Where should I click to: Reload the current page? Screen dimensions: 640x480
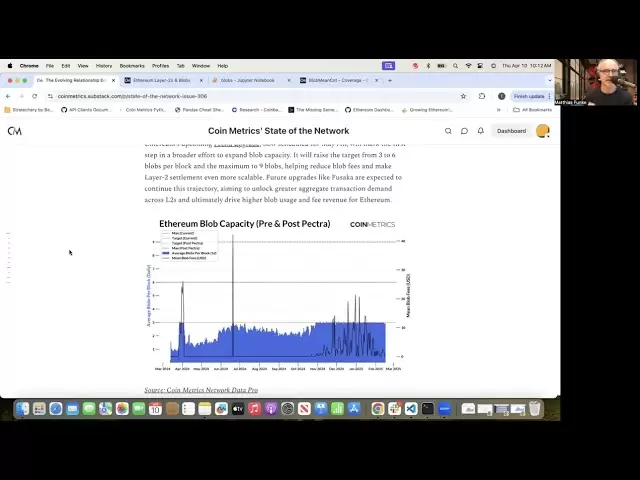pos(35,96)
